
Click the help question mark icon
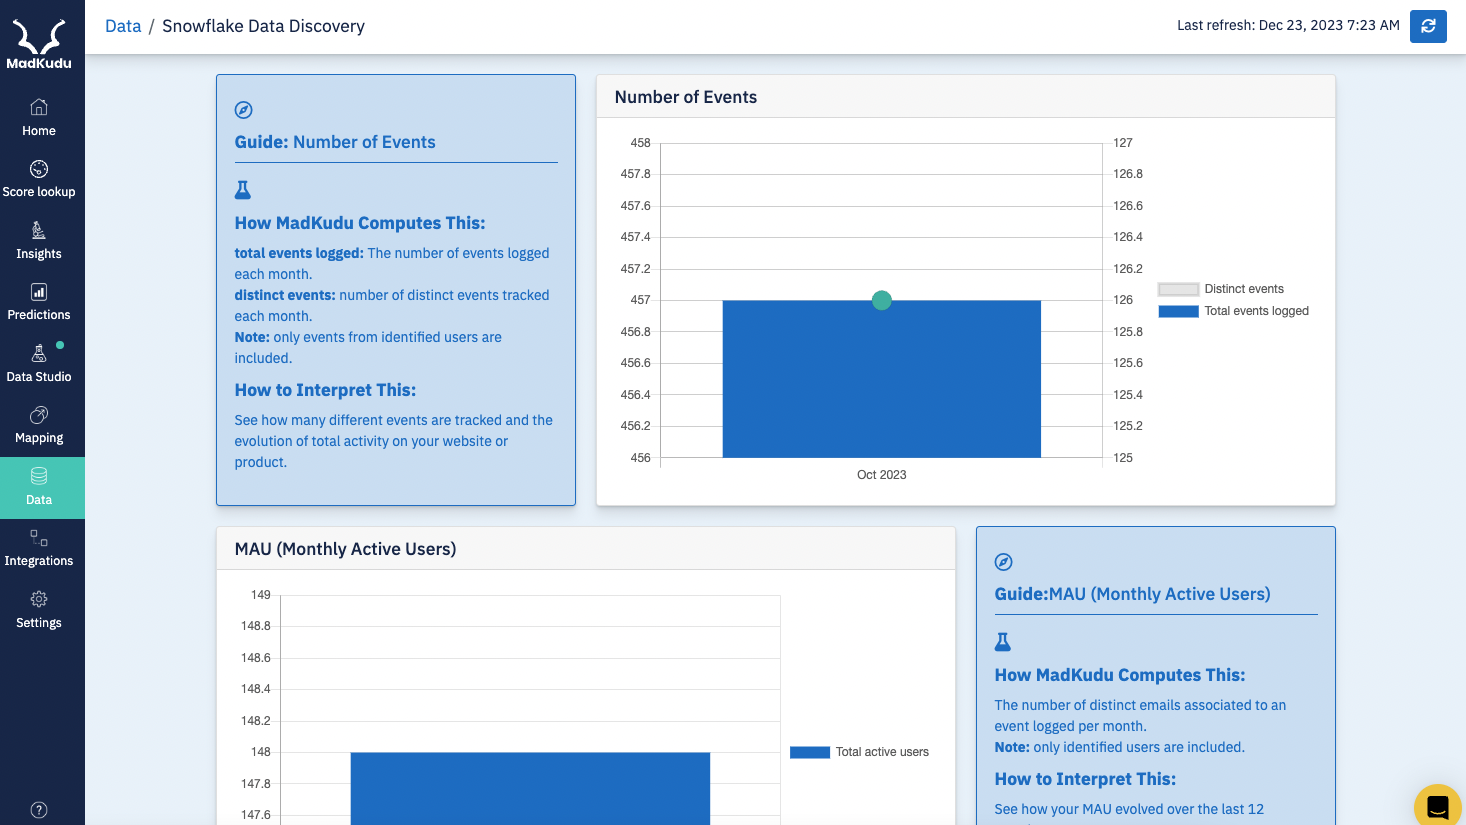click(39, 810)
